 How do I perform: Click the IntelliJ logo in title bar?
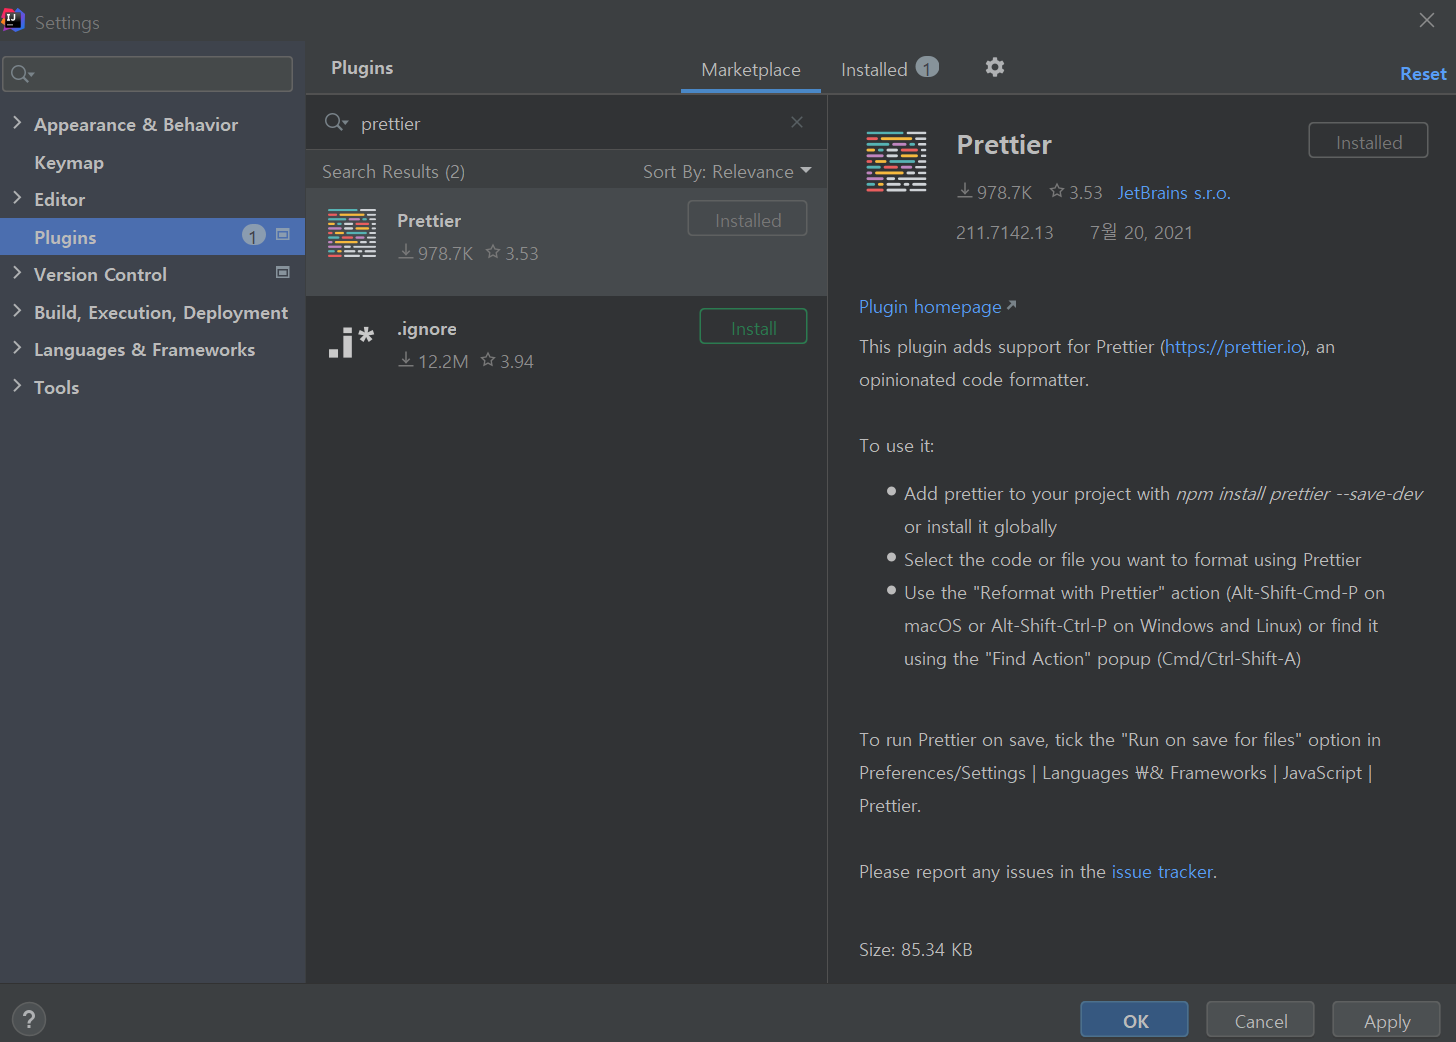pyautogui.click(x=13, y=19)
